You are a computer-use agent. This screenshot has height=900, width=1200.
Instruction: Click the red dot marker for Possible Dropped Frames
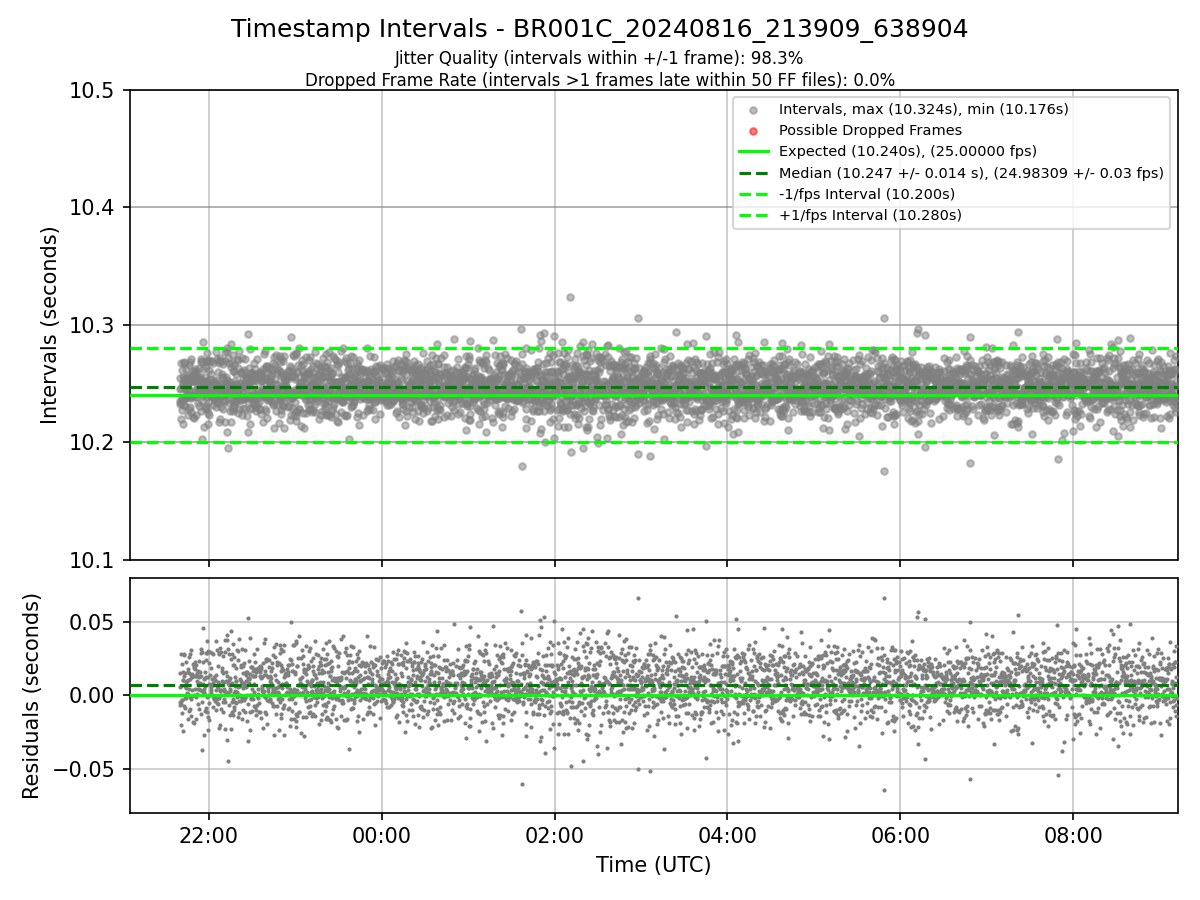(x=754, y=131)
